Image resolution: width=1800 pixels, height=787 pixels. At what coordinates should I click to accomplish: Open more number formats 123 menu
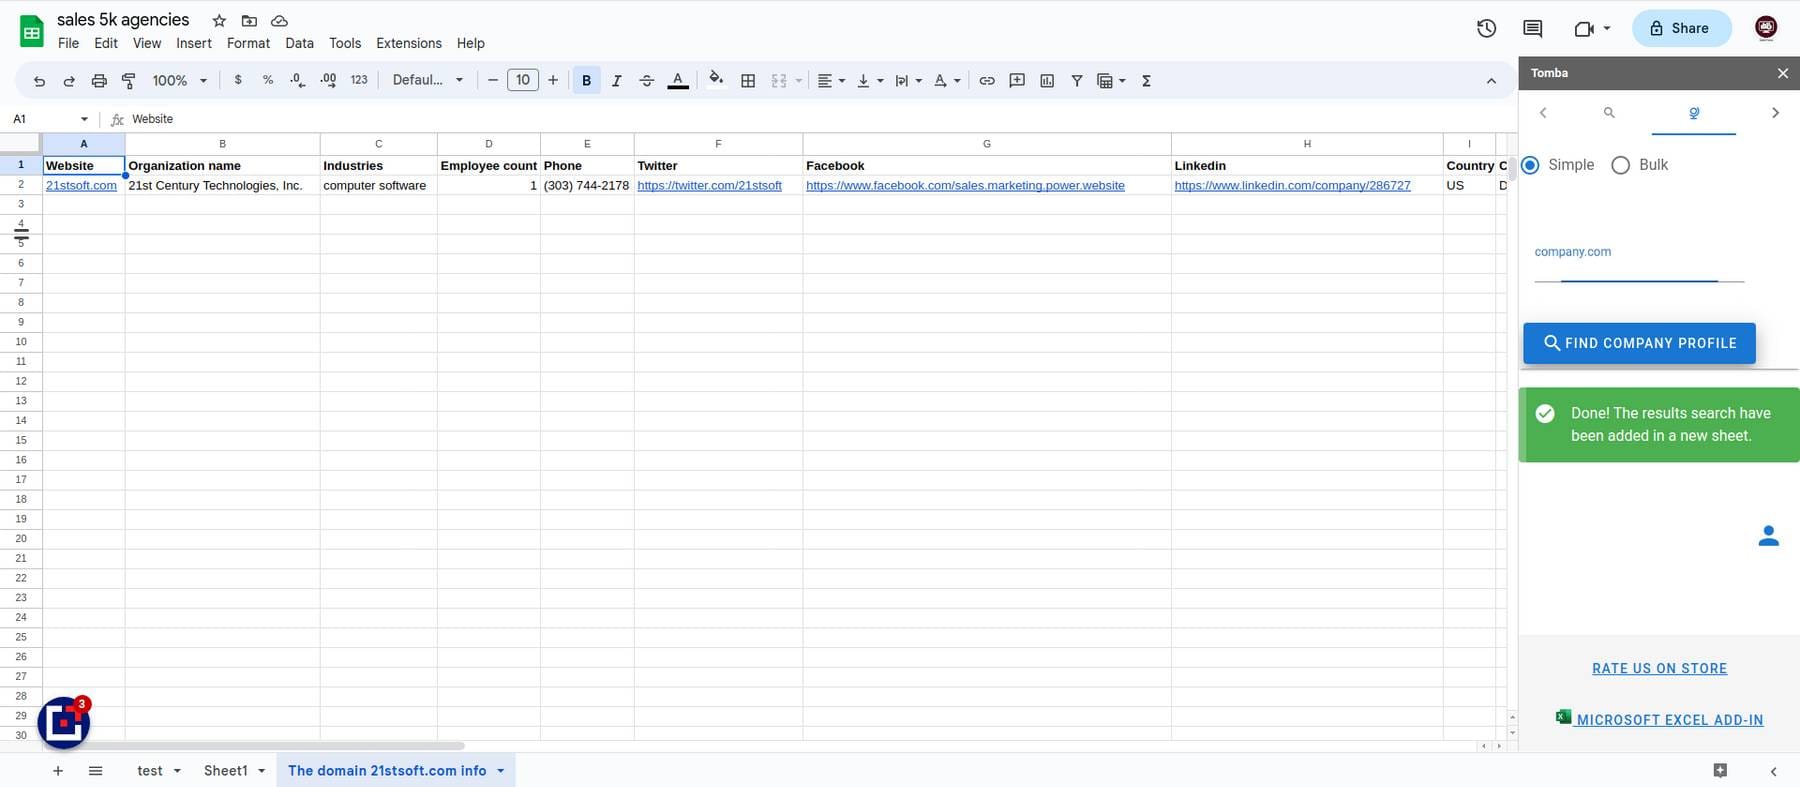point(359,80)
